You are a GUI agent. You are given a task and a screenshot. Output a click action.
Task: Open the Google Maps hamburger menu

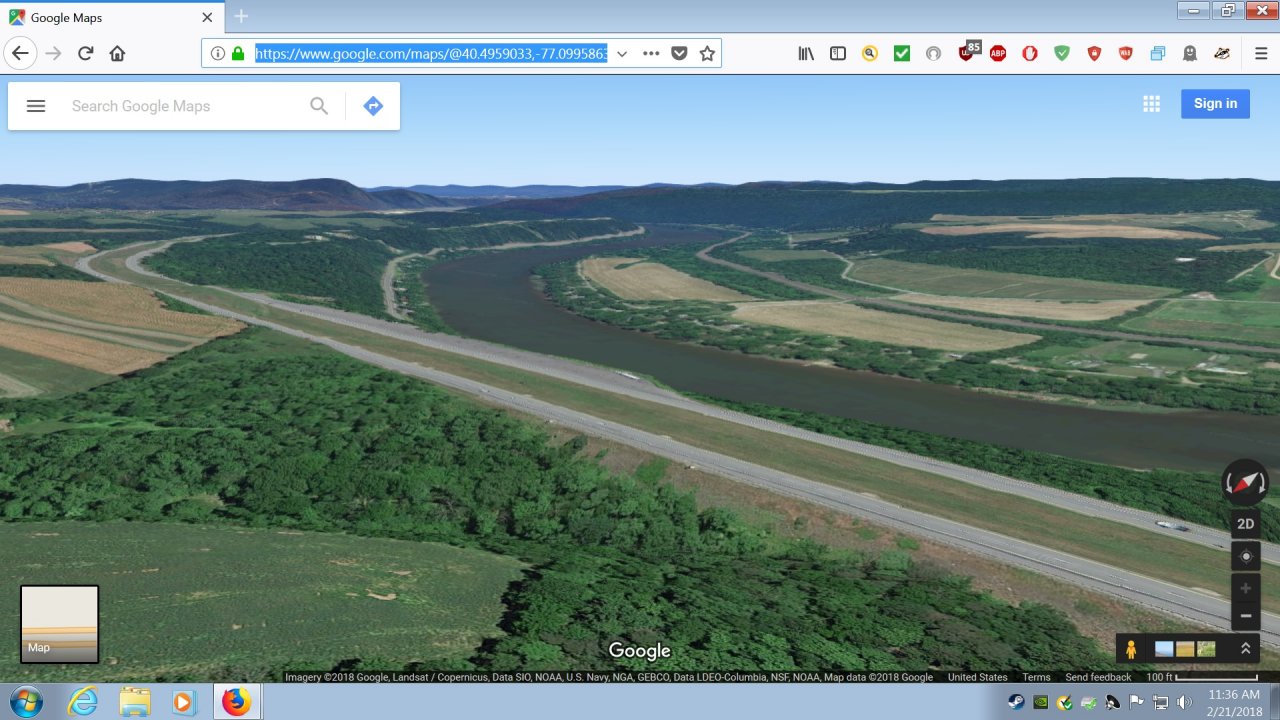[x=36, y=106]
